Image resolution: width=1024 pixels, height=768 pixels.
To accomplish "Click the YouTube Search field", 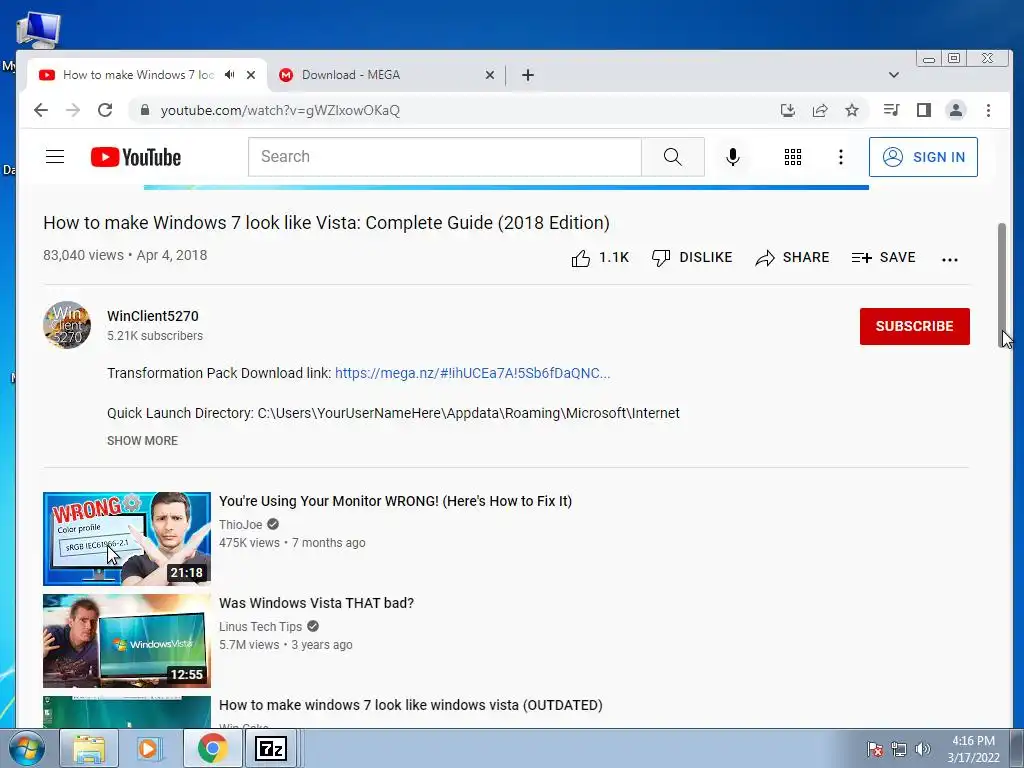I will pos(445,157).
